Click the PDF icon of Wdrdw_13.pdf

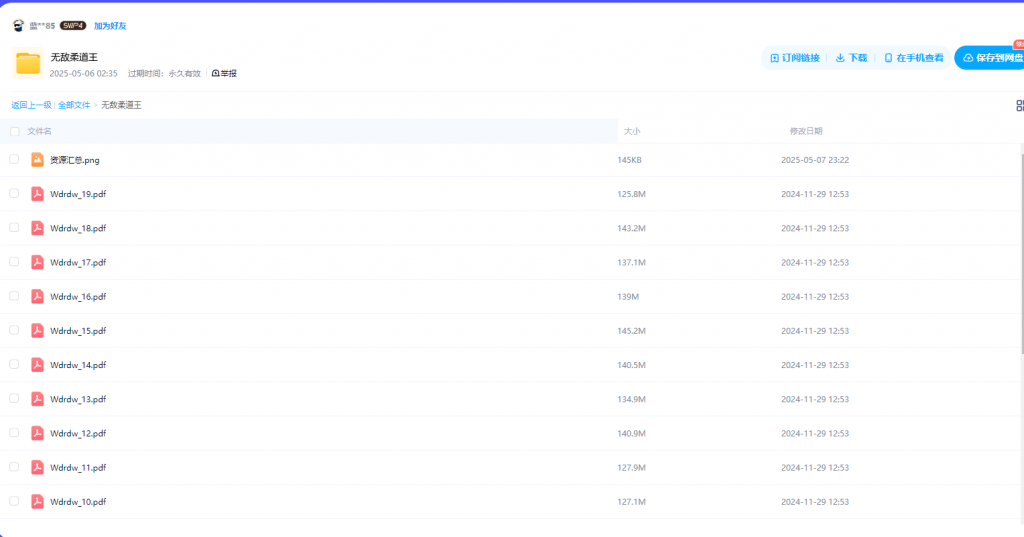[x=37, y=399]
